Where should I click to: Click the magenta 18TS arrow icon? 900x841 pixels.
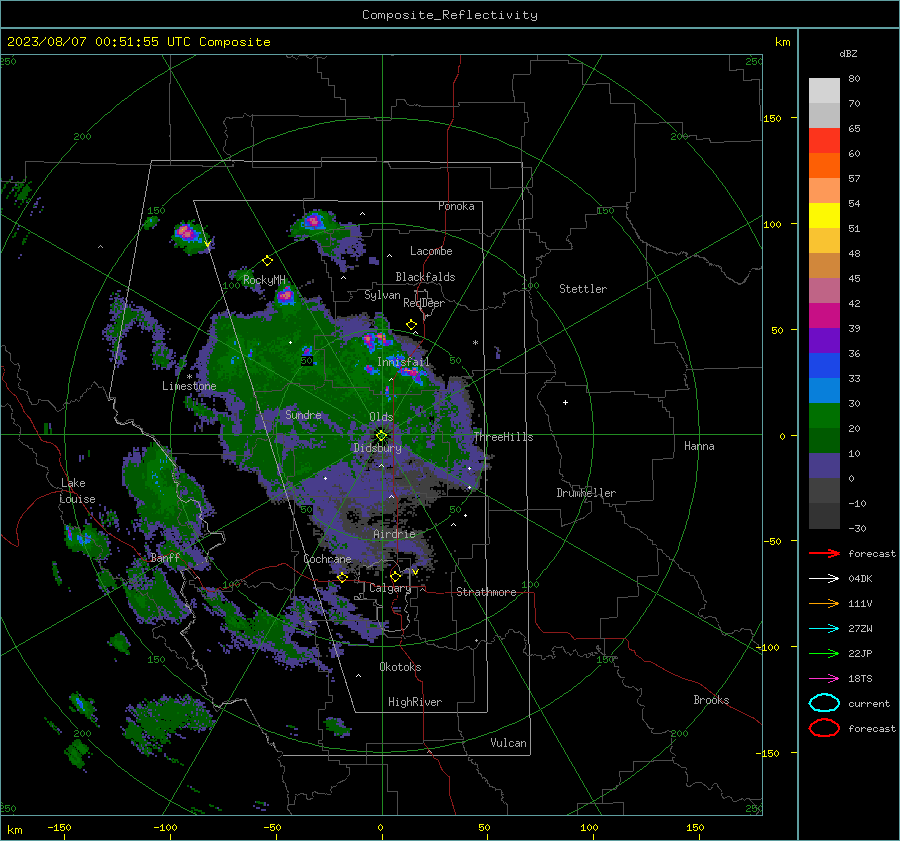pos(824,679)
